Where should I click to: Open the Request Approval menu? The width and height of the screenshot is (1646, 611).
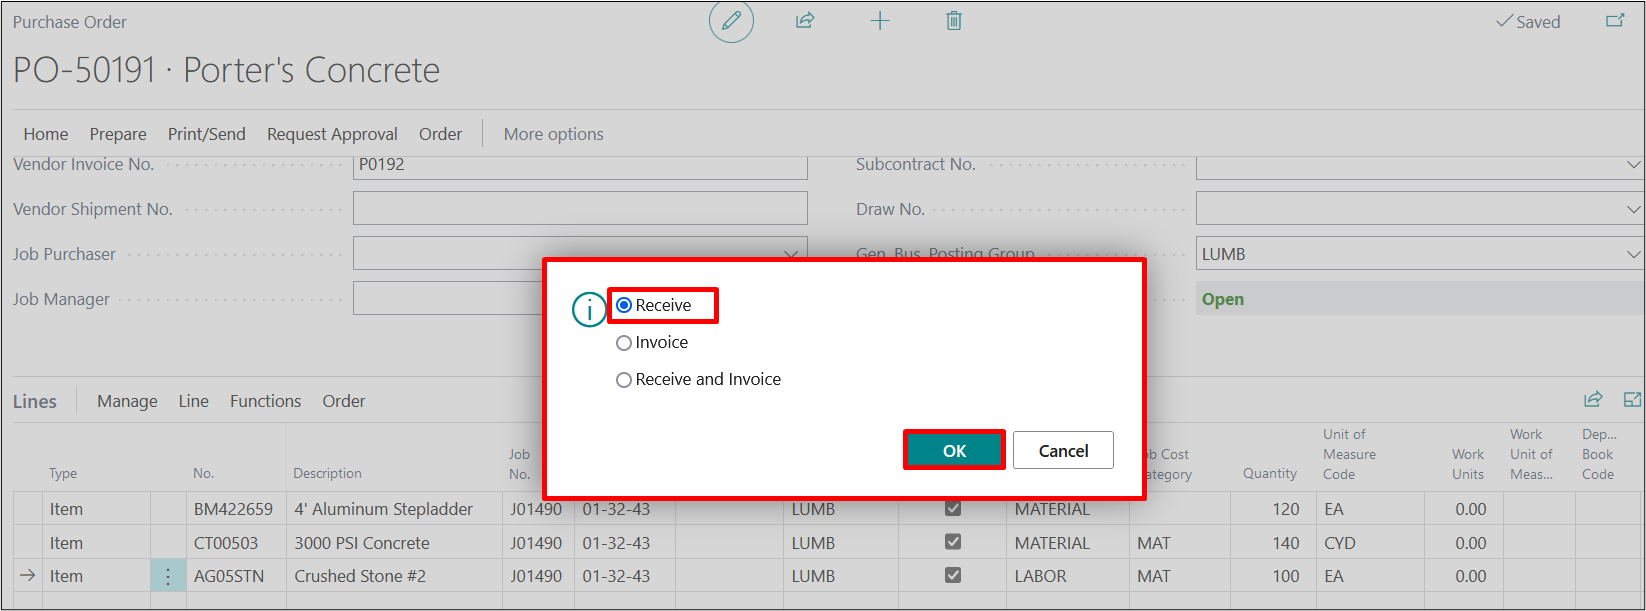point(332,134)
